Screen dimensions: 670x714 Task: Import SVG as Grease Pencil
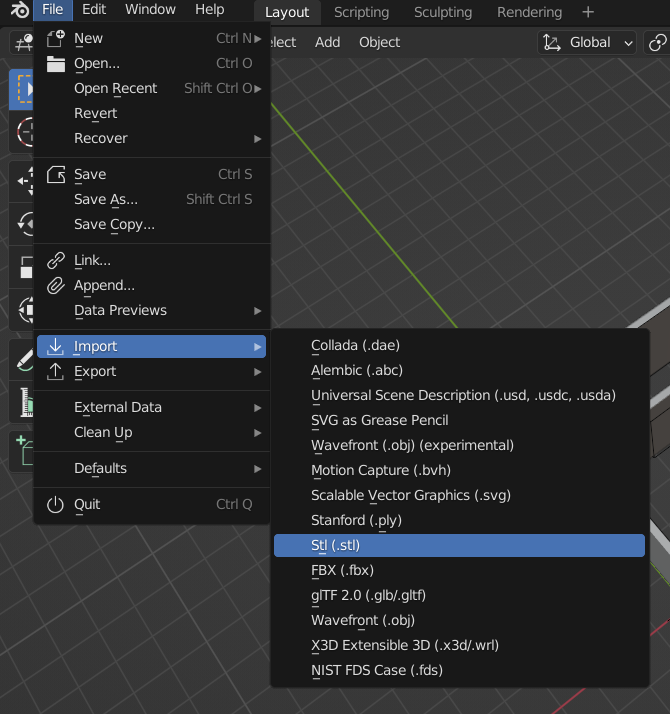[x=459, y=420]
